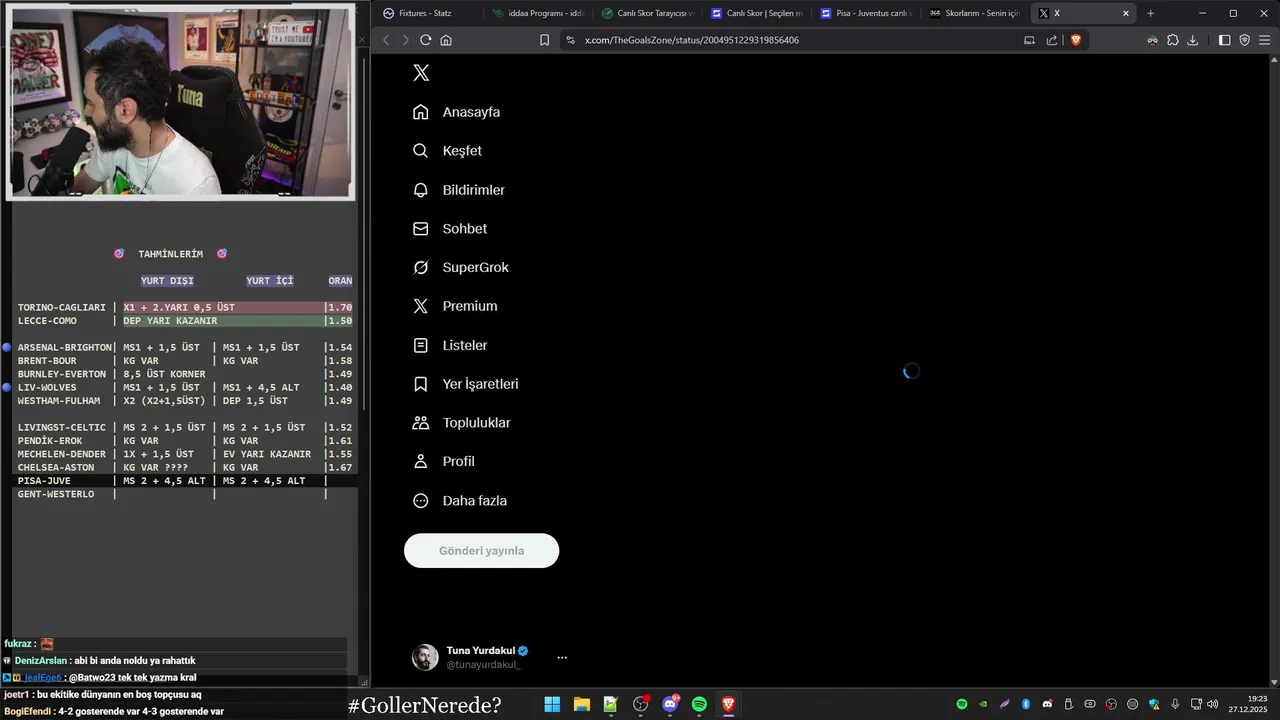This screenshot has height=720, width=1280.
Task: Open browser main menu
Action: click(x=1265, y=40)
